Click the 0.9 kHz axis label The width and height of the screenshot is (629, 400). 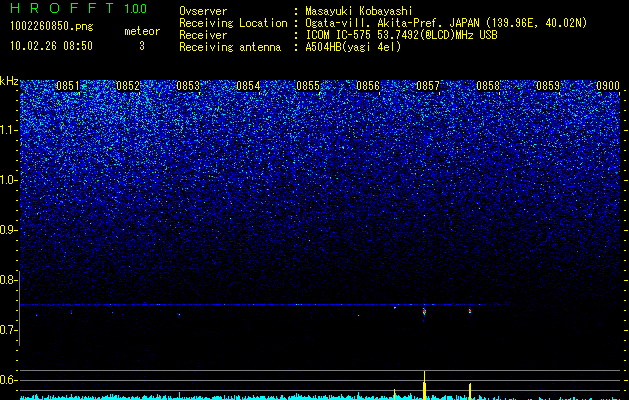8,230
